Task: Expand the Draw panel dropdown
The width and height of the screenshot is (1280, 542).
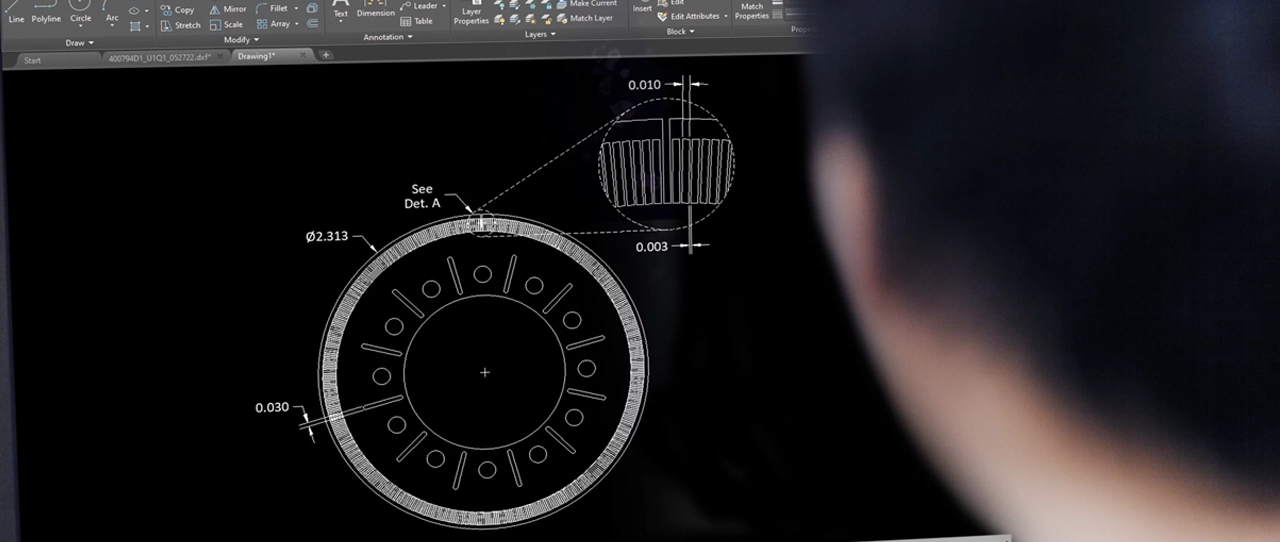Action: coord(79,43)
